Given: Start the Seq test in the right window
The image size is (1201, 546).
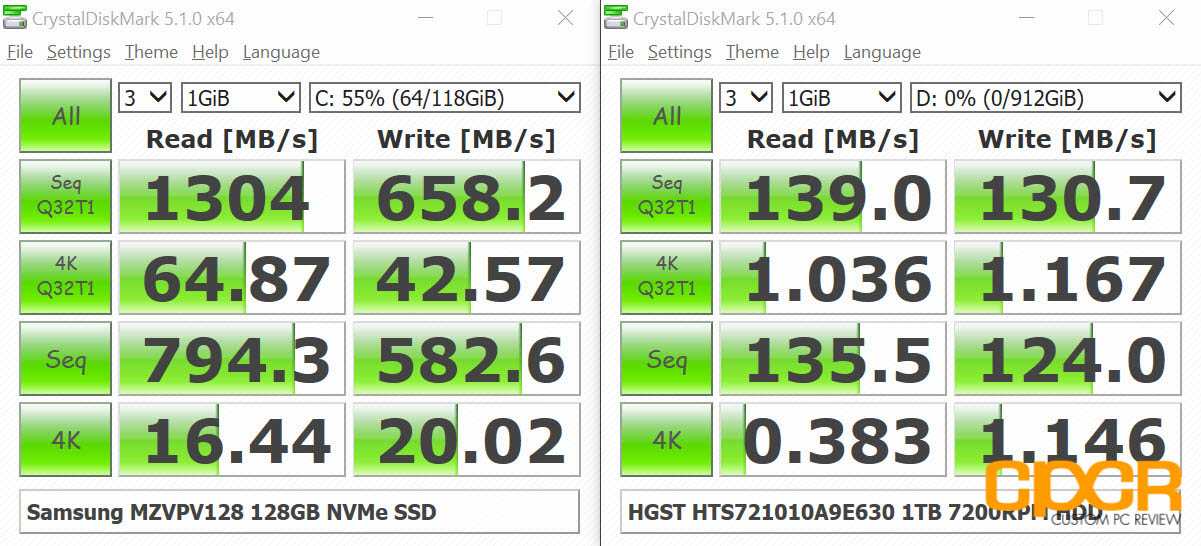Looking at the screenshot, I should (x=666, y=358).
